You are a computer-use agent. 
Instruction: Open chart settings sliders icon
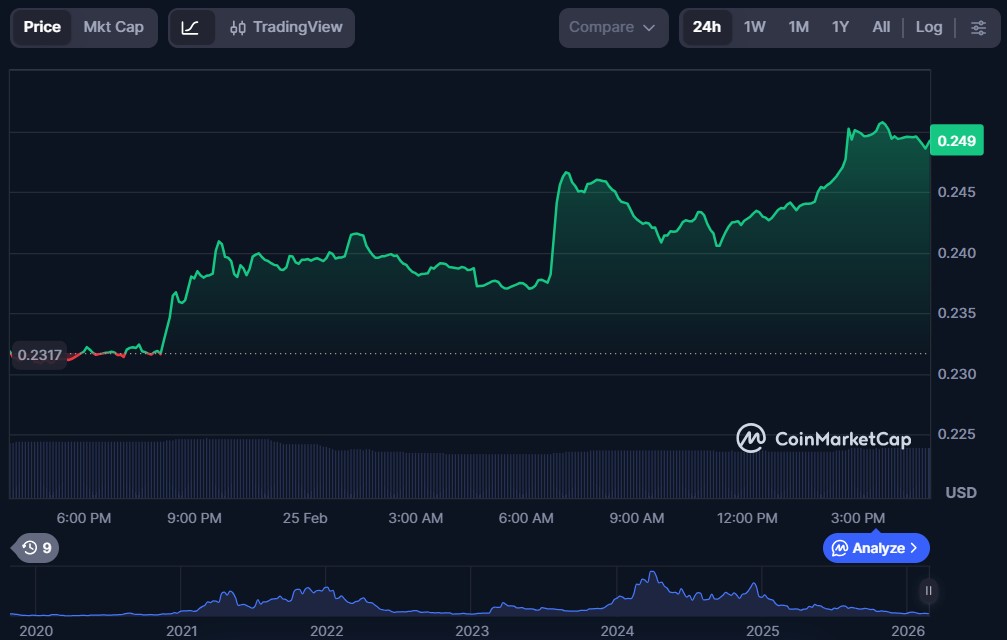click(x=978, y=27)
